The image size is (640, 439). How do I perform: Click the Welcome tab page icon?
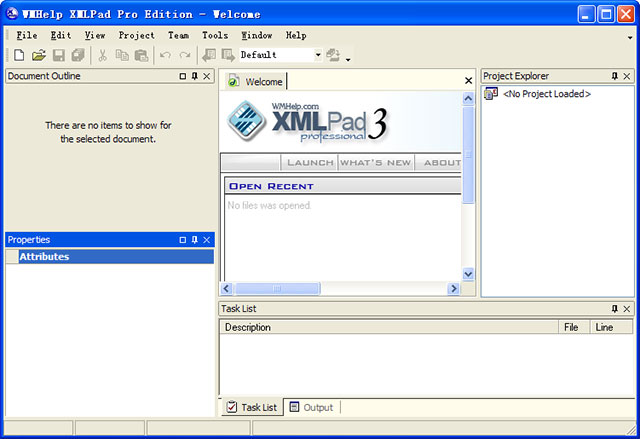click(233, 81)
